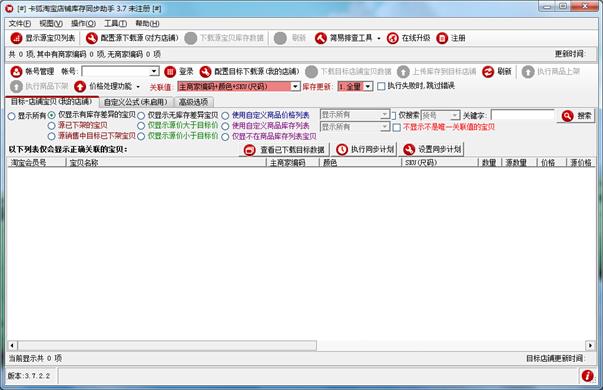Screen dimensions: 603x390
Task: Switch to 自定义公式 (未启用) tab
Action: click(136, 102)
